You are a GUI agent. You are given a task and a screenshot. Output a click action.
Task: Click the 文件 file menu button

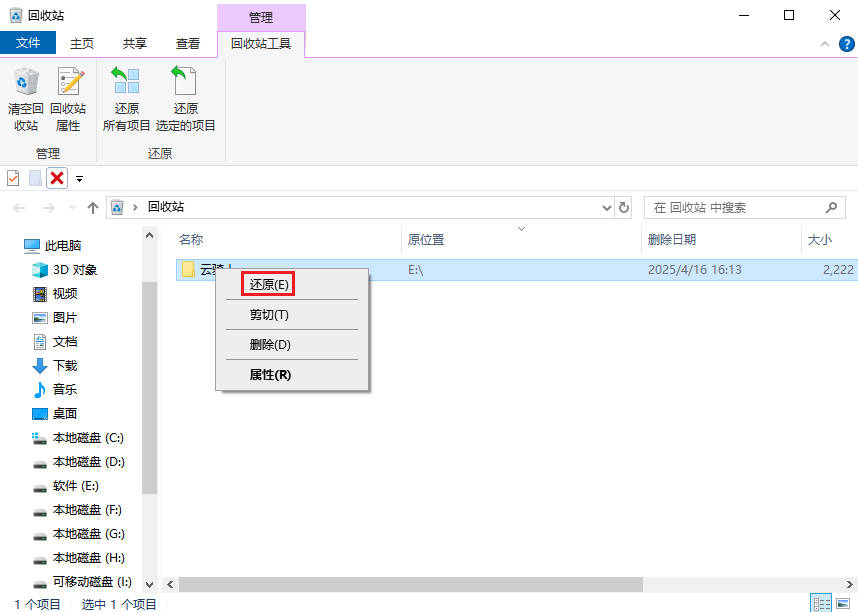[x=28, y=44]
